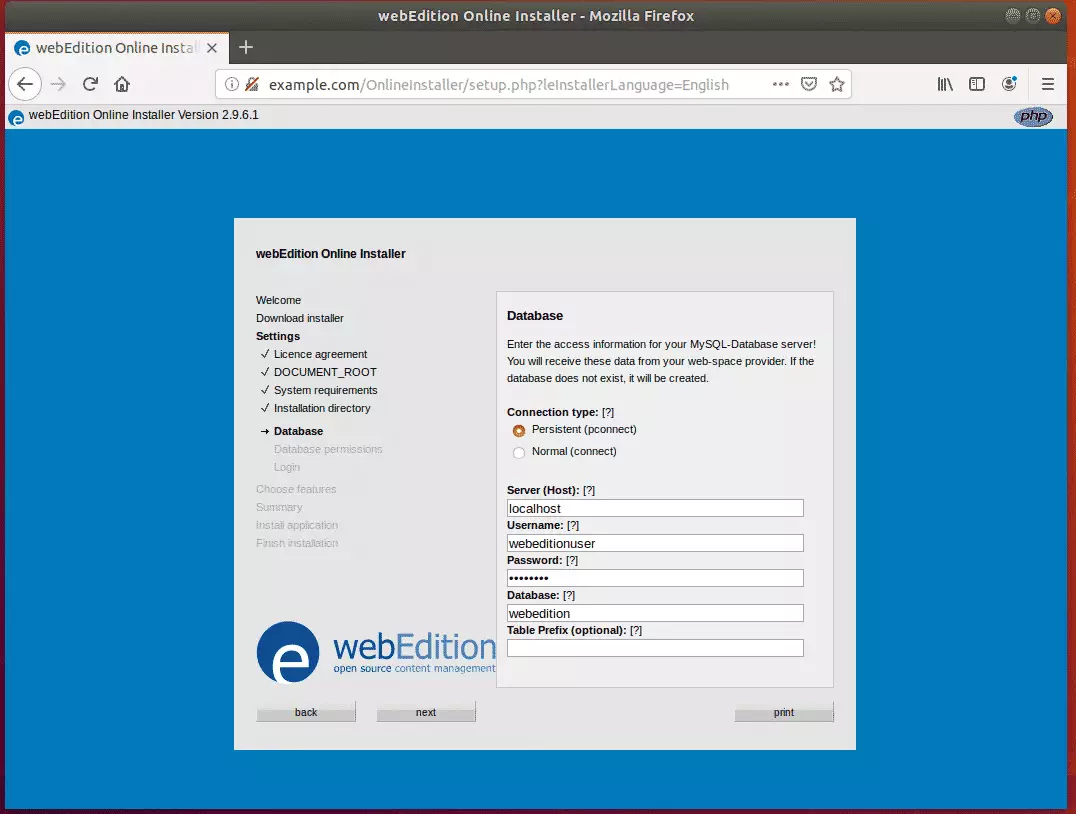This screenshot has width=1076, height=814.
Task: Click the Firefox forward arrow
Action: pos(58,84)
